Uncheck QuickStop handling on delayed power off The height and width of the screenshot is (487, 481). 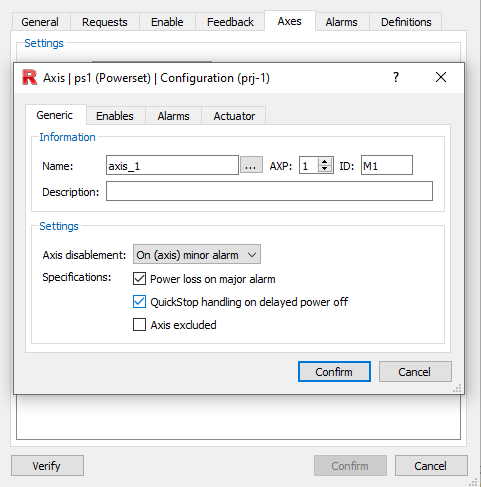click(x=139, y=302)
